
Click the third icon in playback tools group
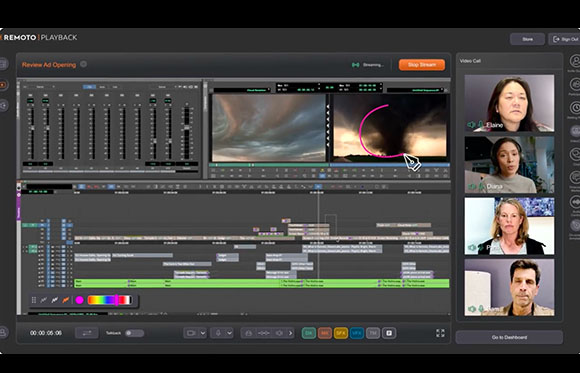click(x=279, y=333)
